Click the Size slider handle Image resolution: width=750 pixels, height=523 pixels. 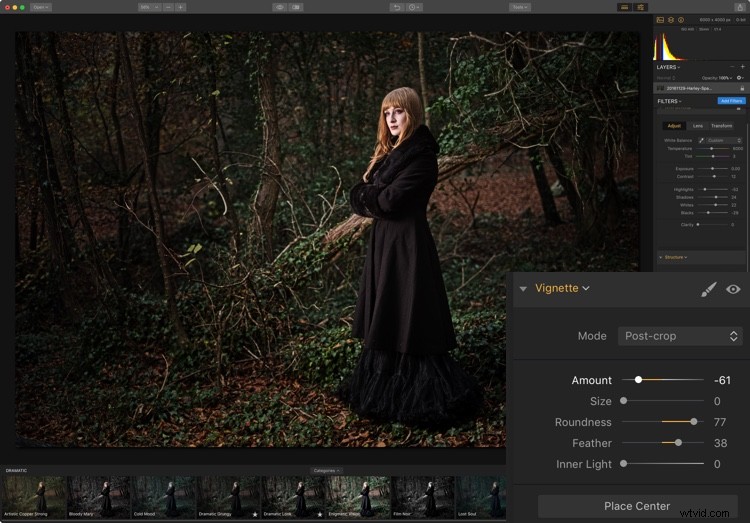pyautogui.click(x=623, y=401)
